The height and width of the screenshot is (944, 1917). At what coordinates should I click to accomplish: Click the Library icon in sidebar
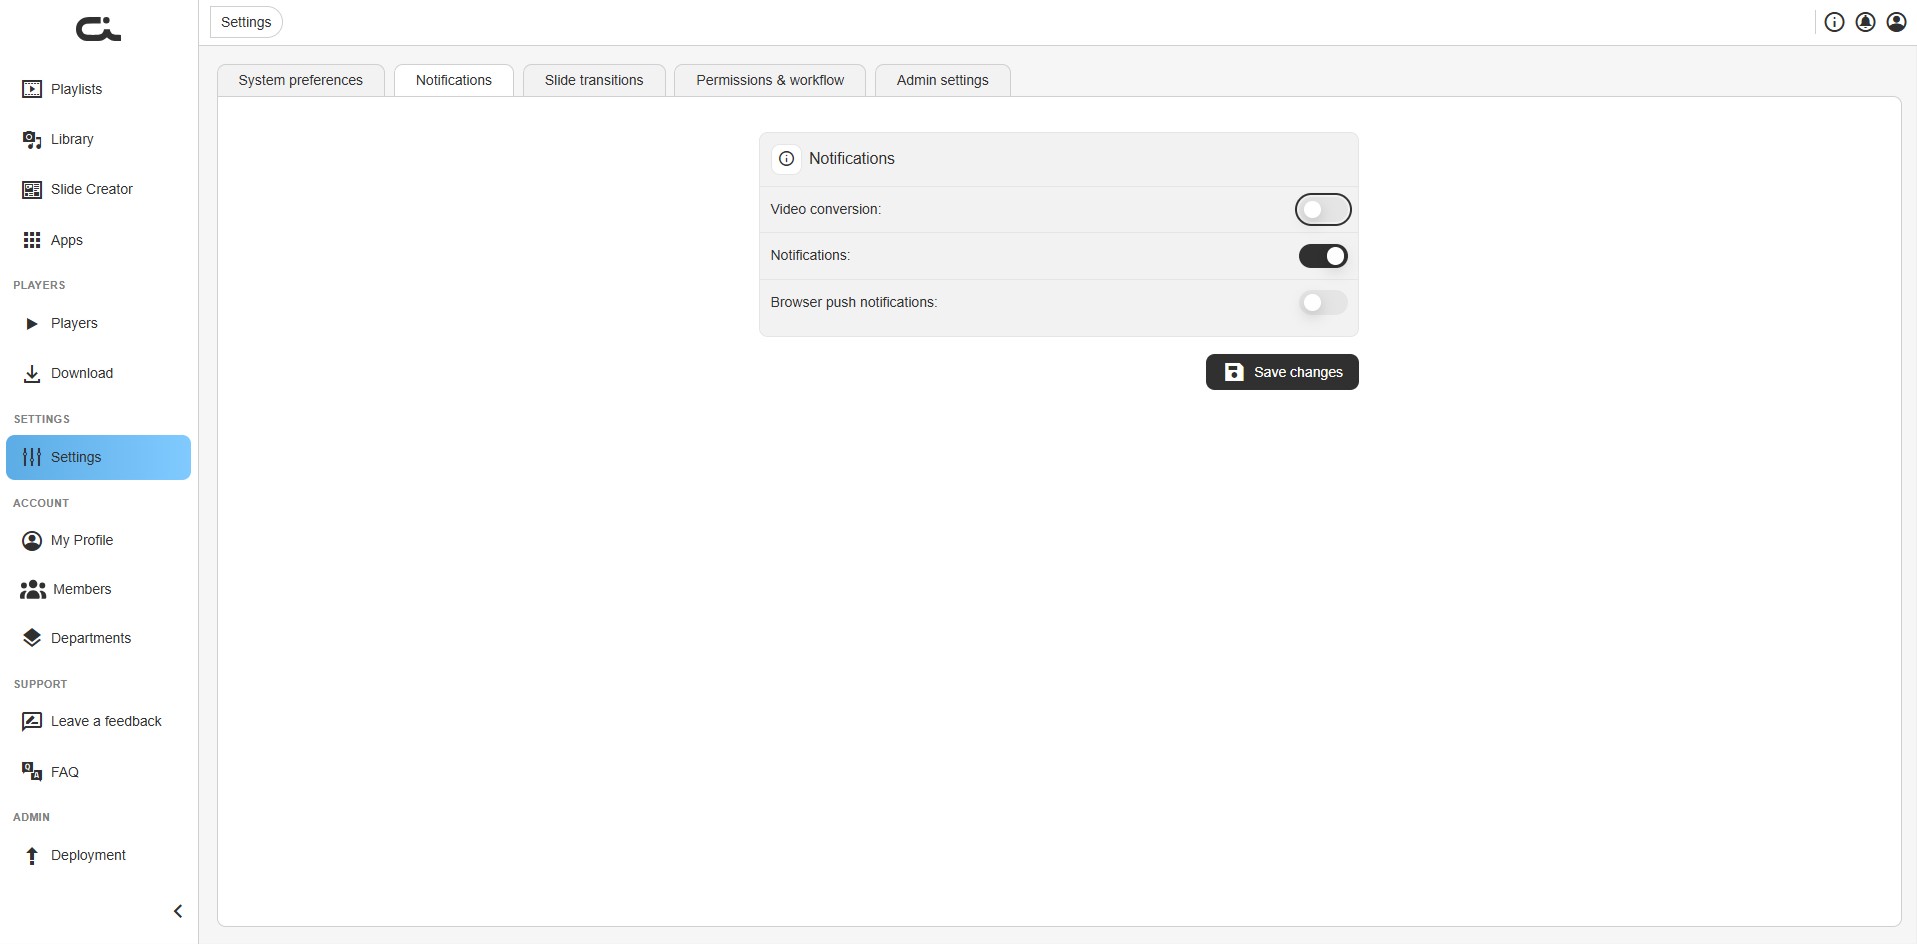point(32,139)
